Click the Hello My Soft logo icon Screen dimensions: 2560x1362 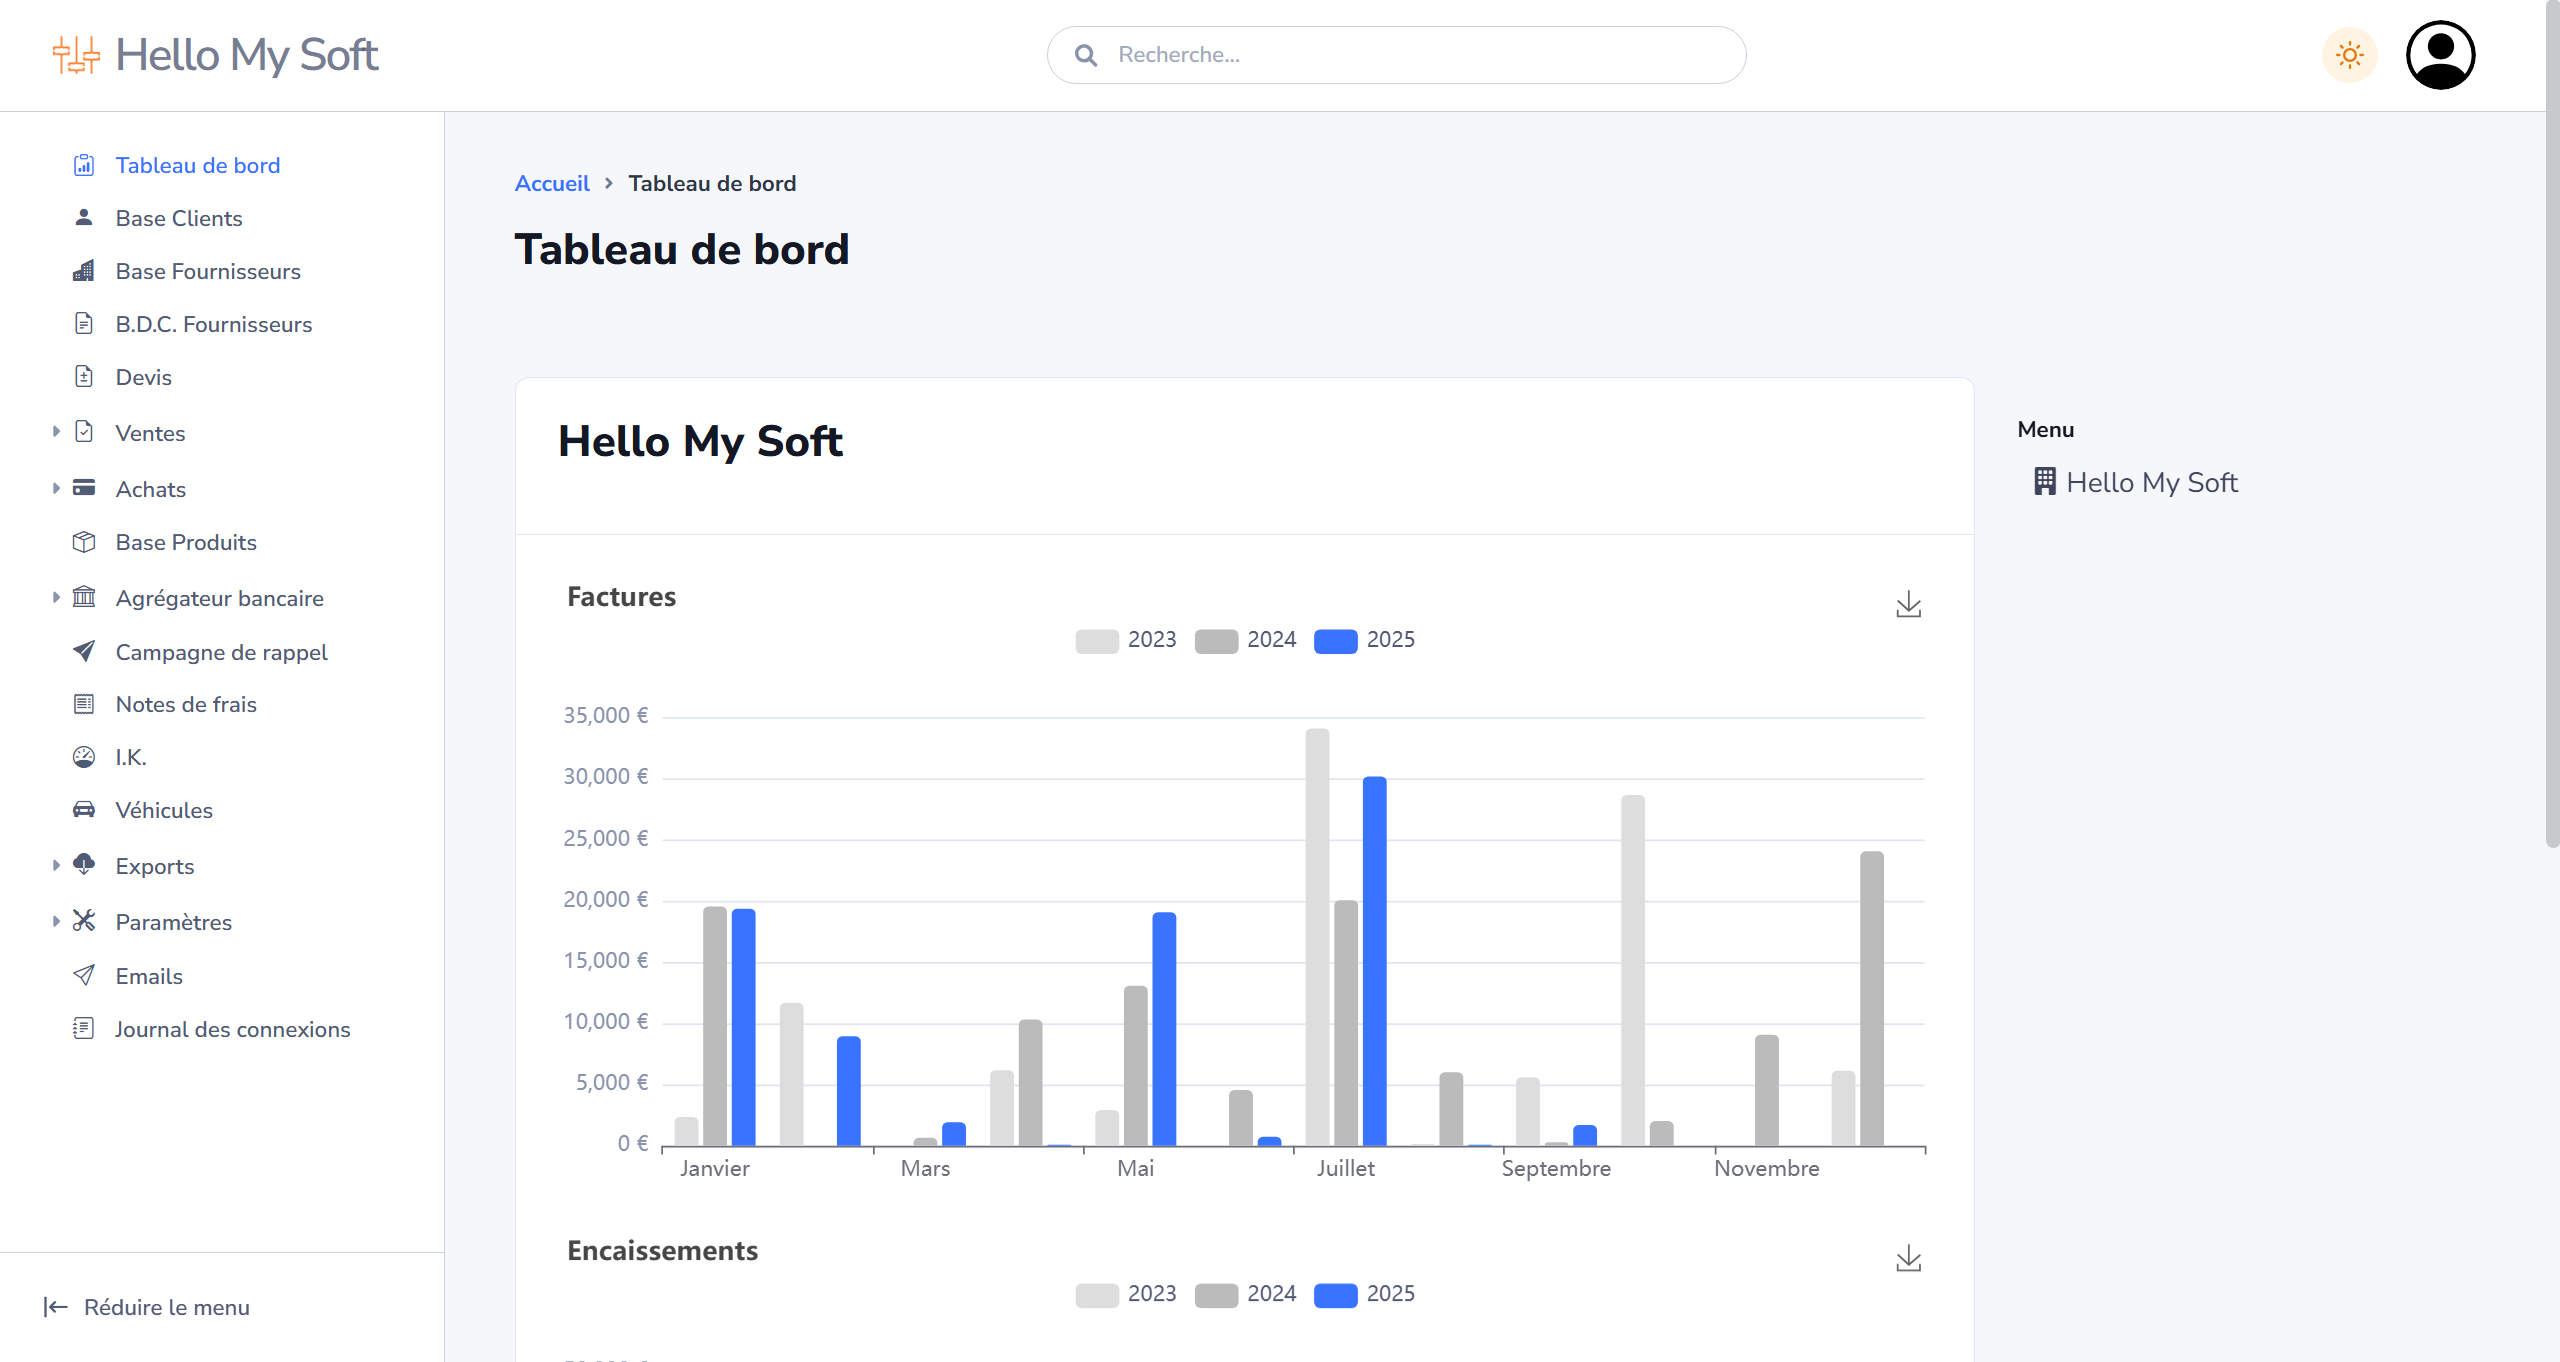[76, 55]
